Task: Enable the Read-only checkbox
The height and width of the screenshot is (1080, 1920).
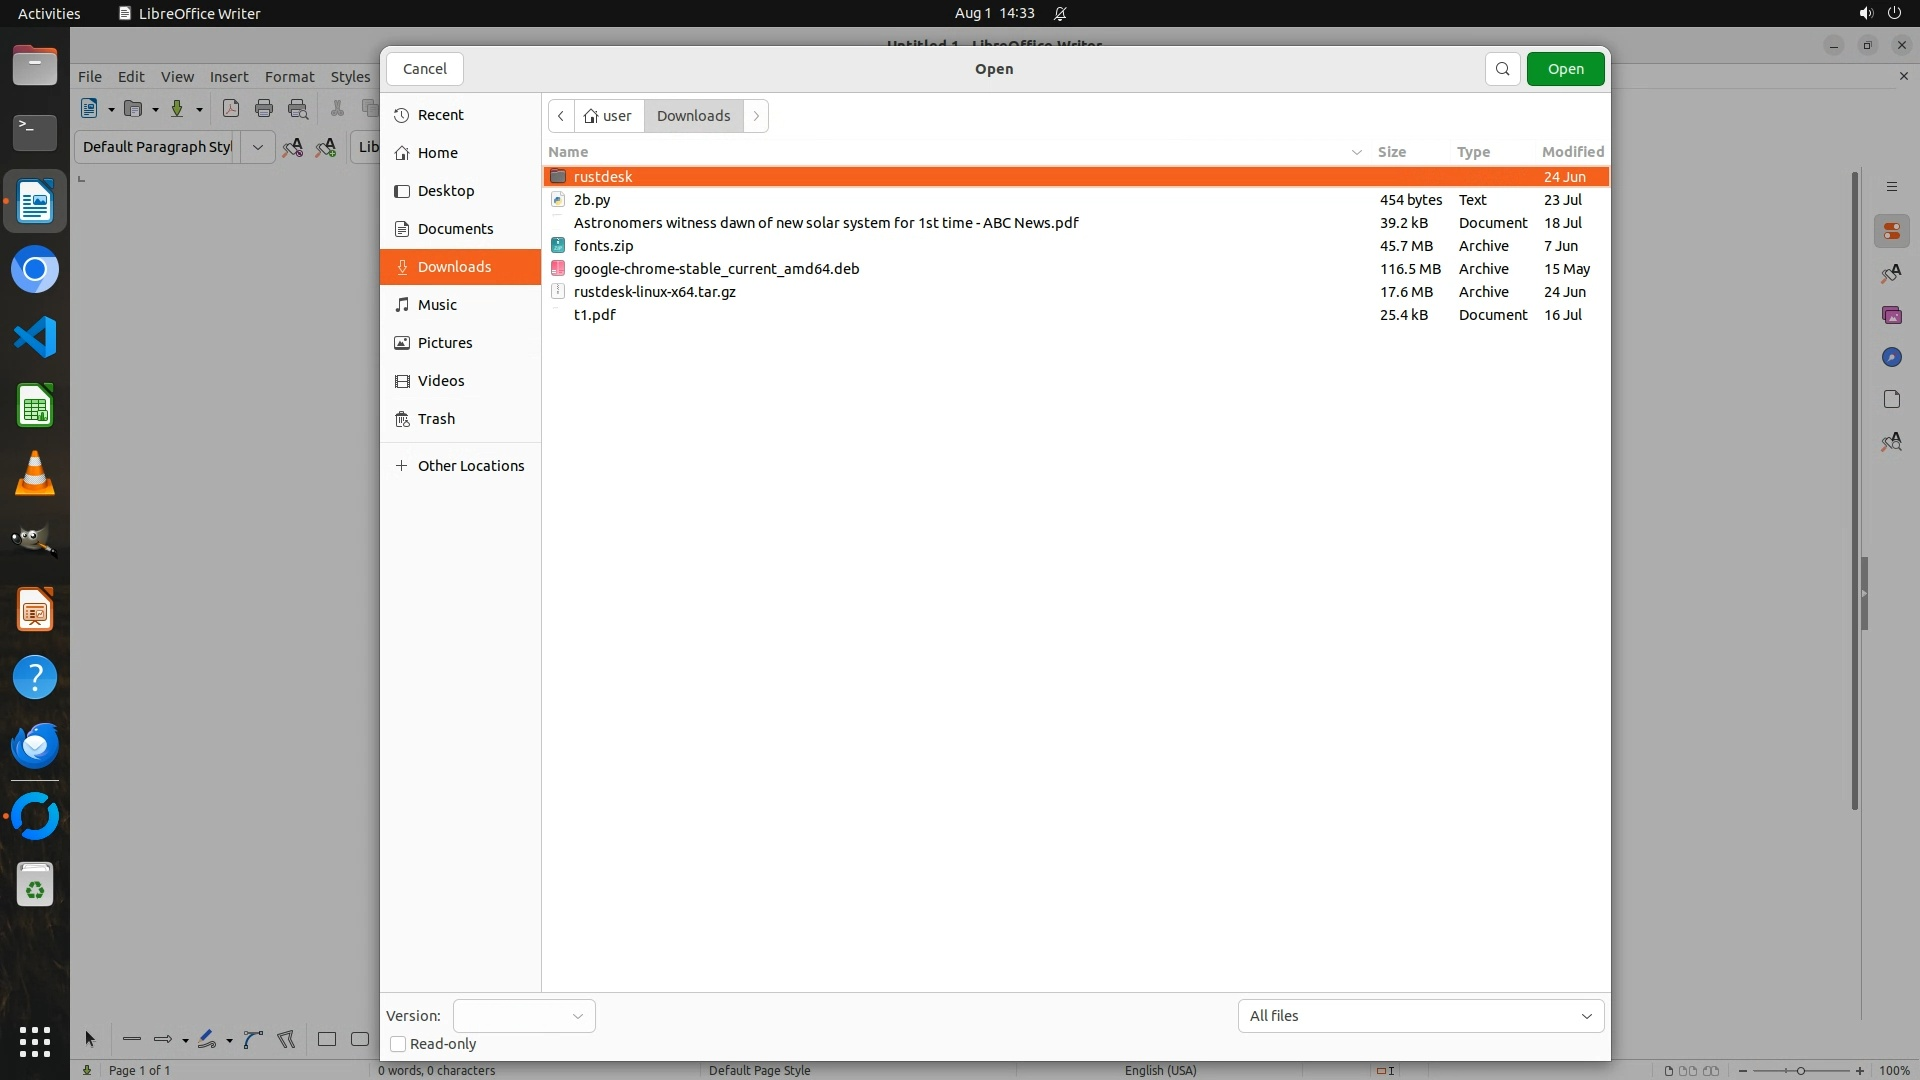Action: coord(398,1044)
